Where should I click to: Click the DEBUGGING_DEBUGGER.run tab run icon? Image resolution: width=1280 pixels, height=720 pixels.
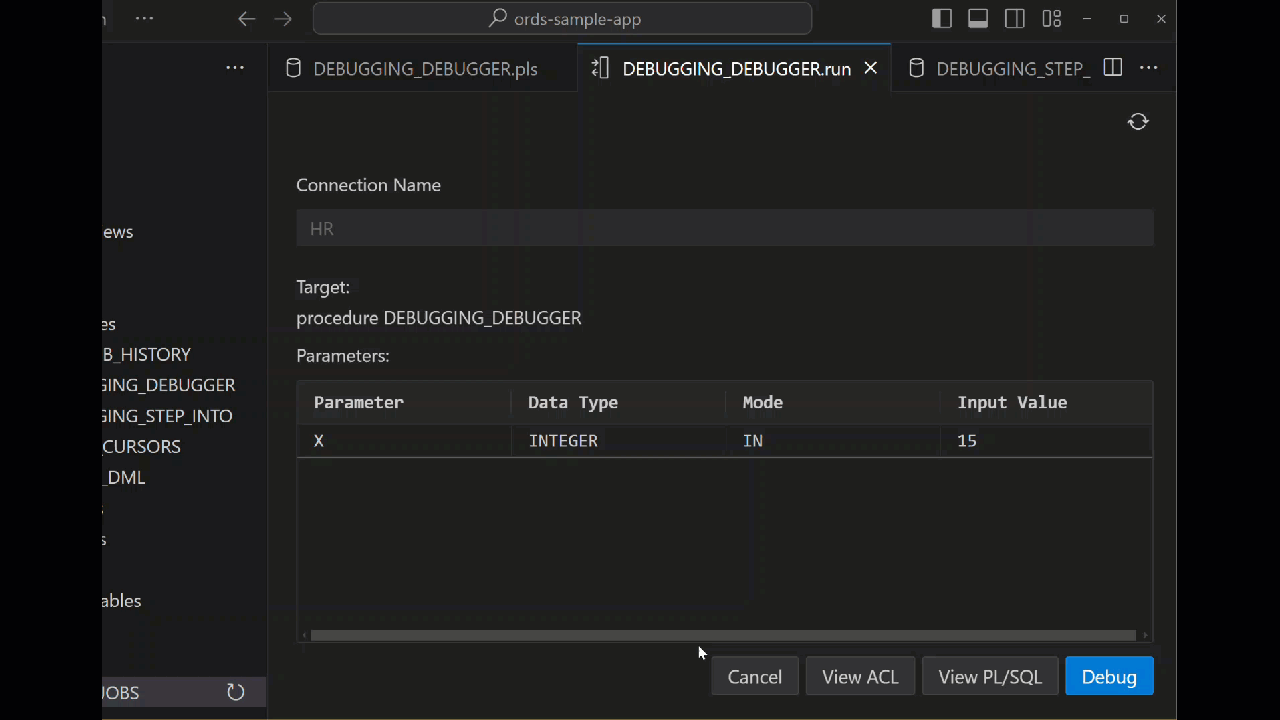coord(600,68)
